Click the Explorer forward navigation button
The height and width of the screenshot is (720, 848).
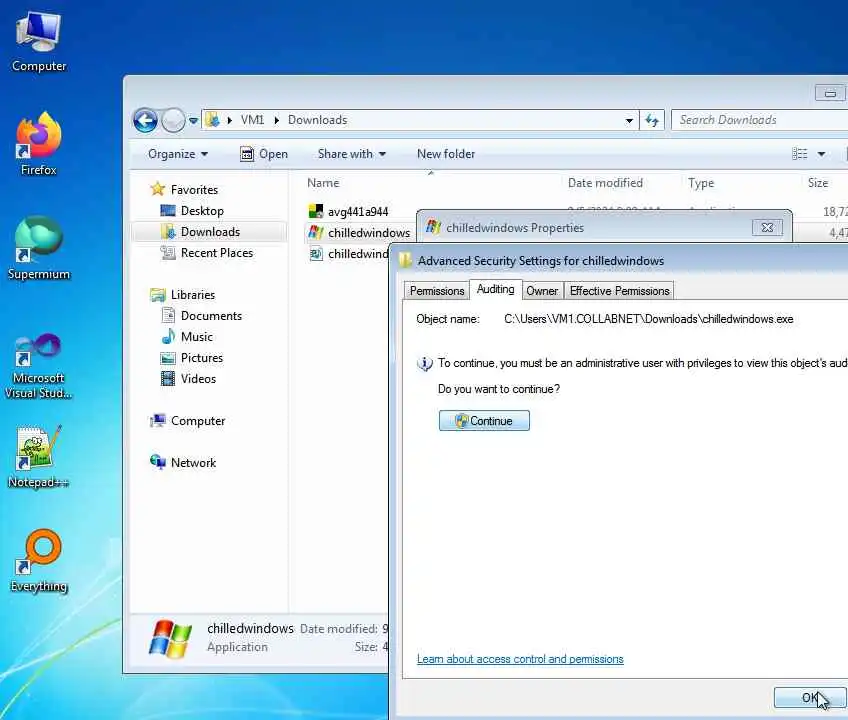(x=173, y=120)
